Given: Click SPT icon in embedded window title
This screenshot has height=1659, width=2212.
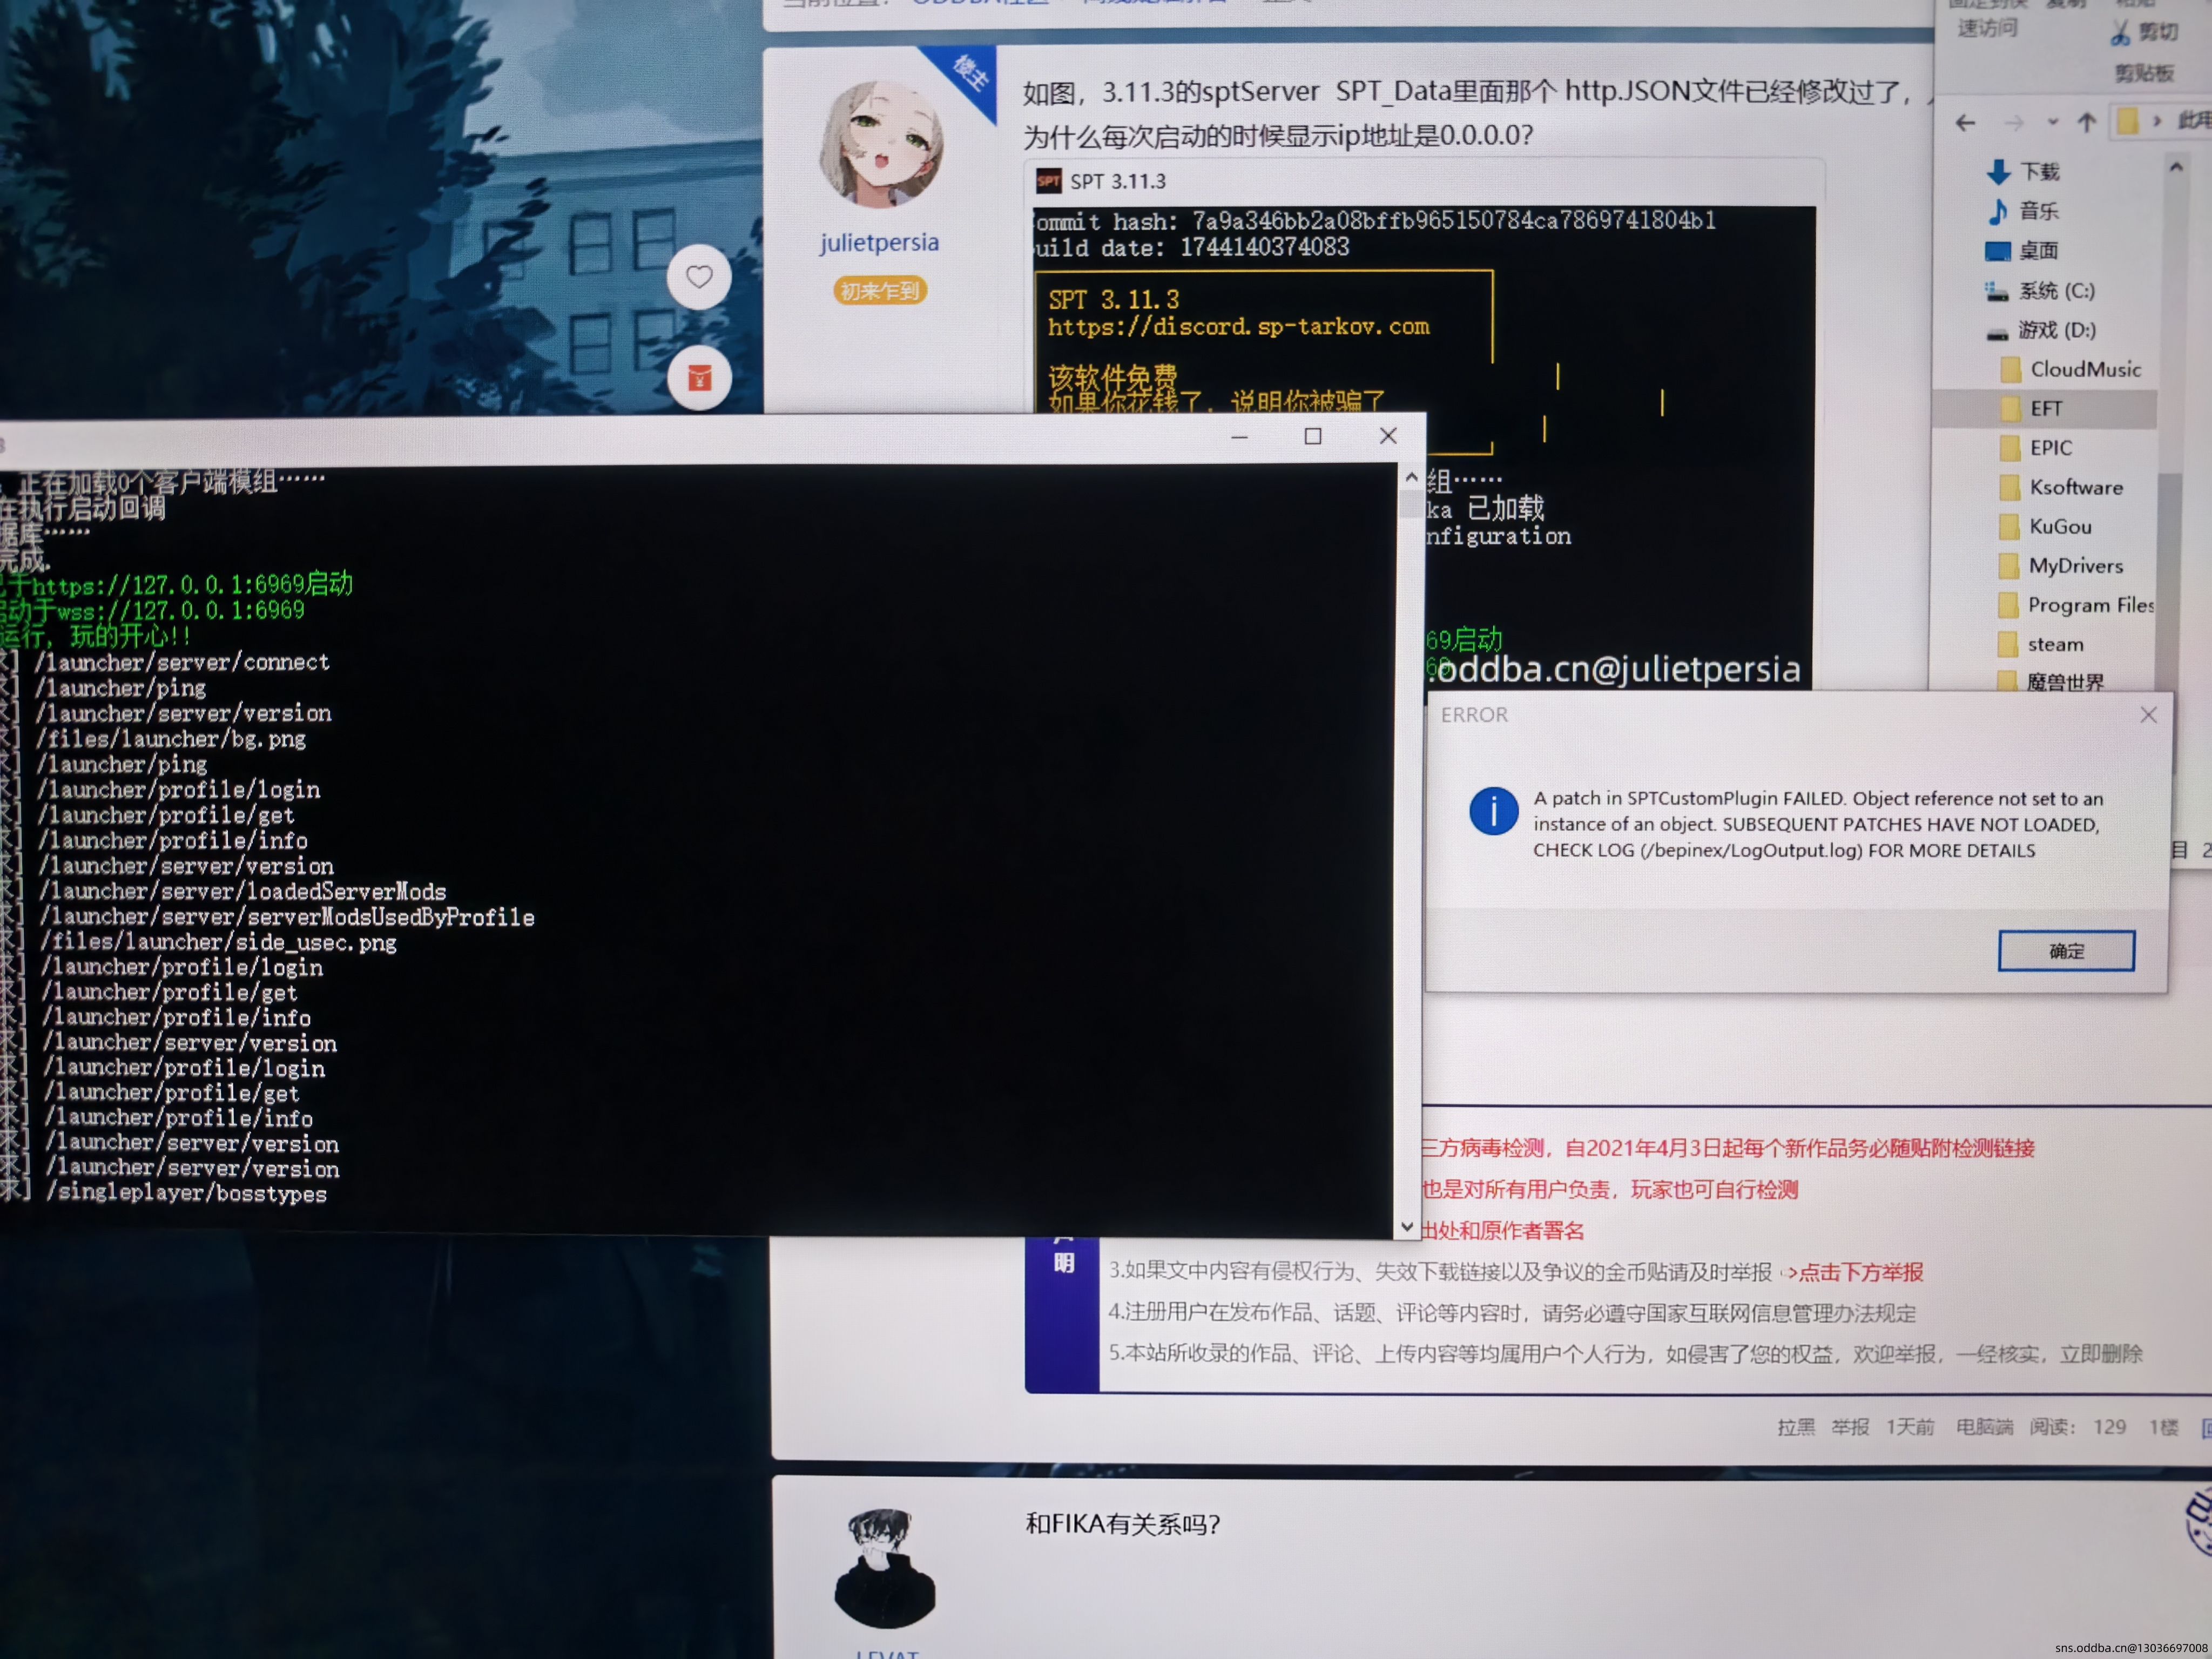Looking at the screenshot, I should [1048, 181].
